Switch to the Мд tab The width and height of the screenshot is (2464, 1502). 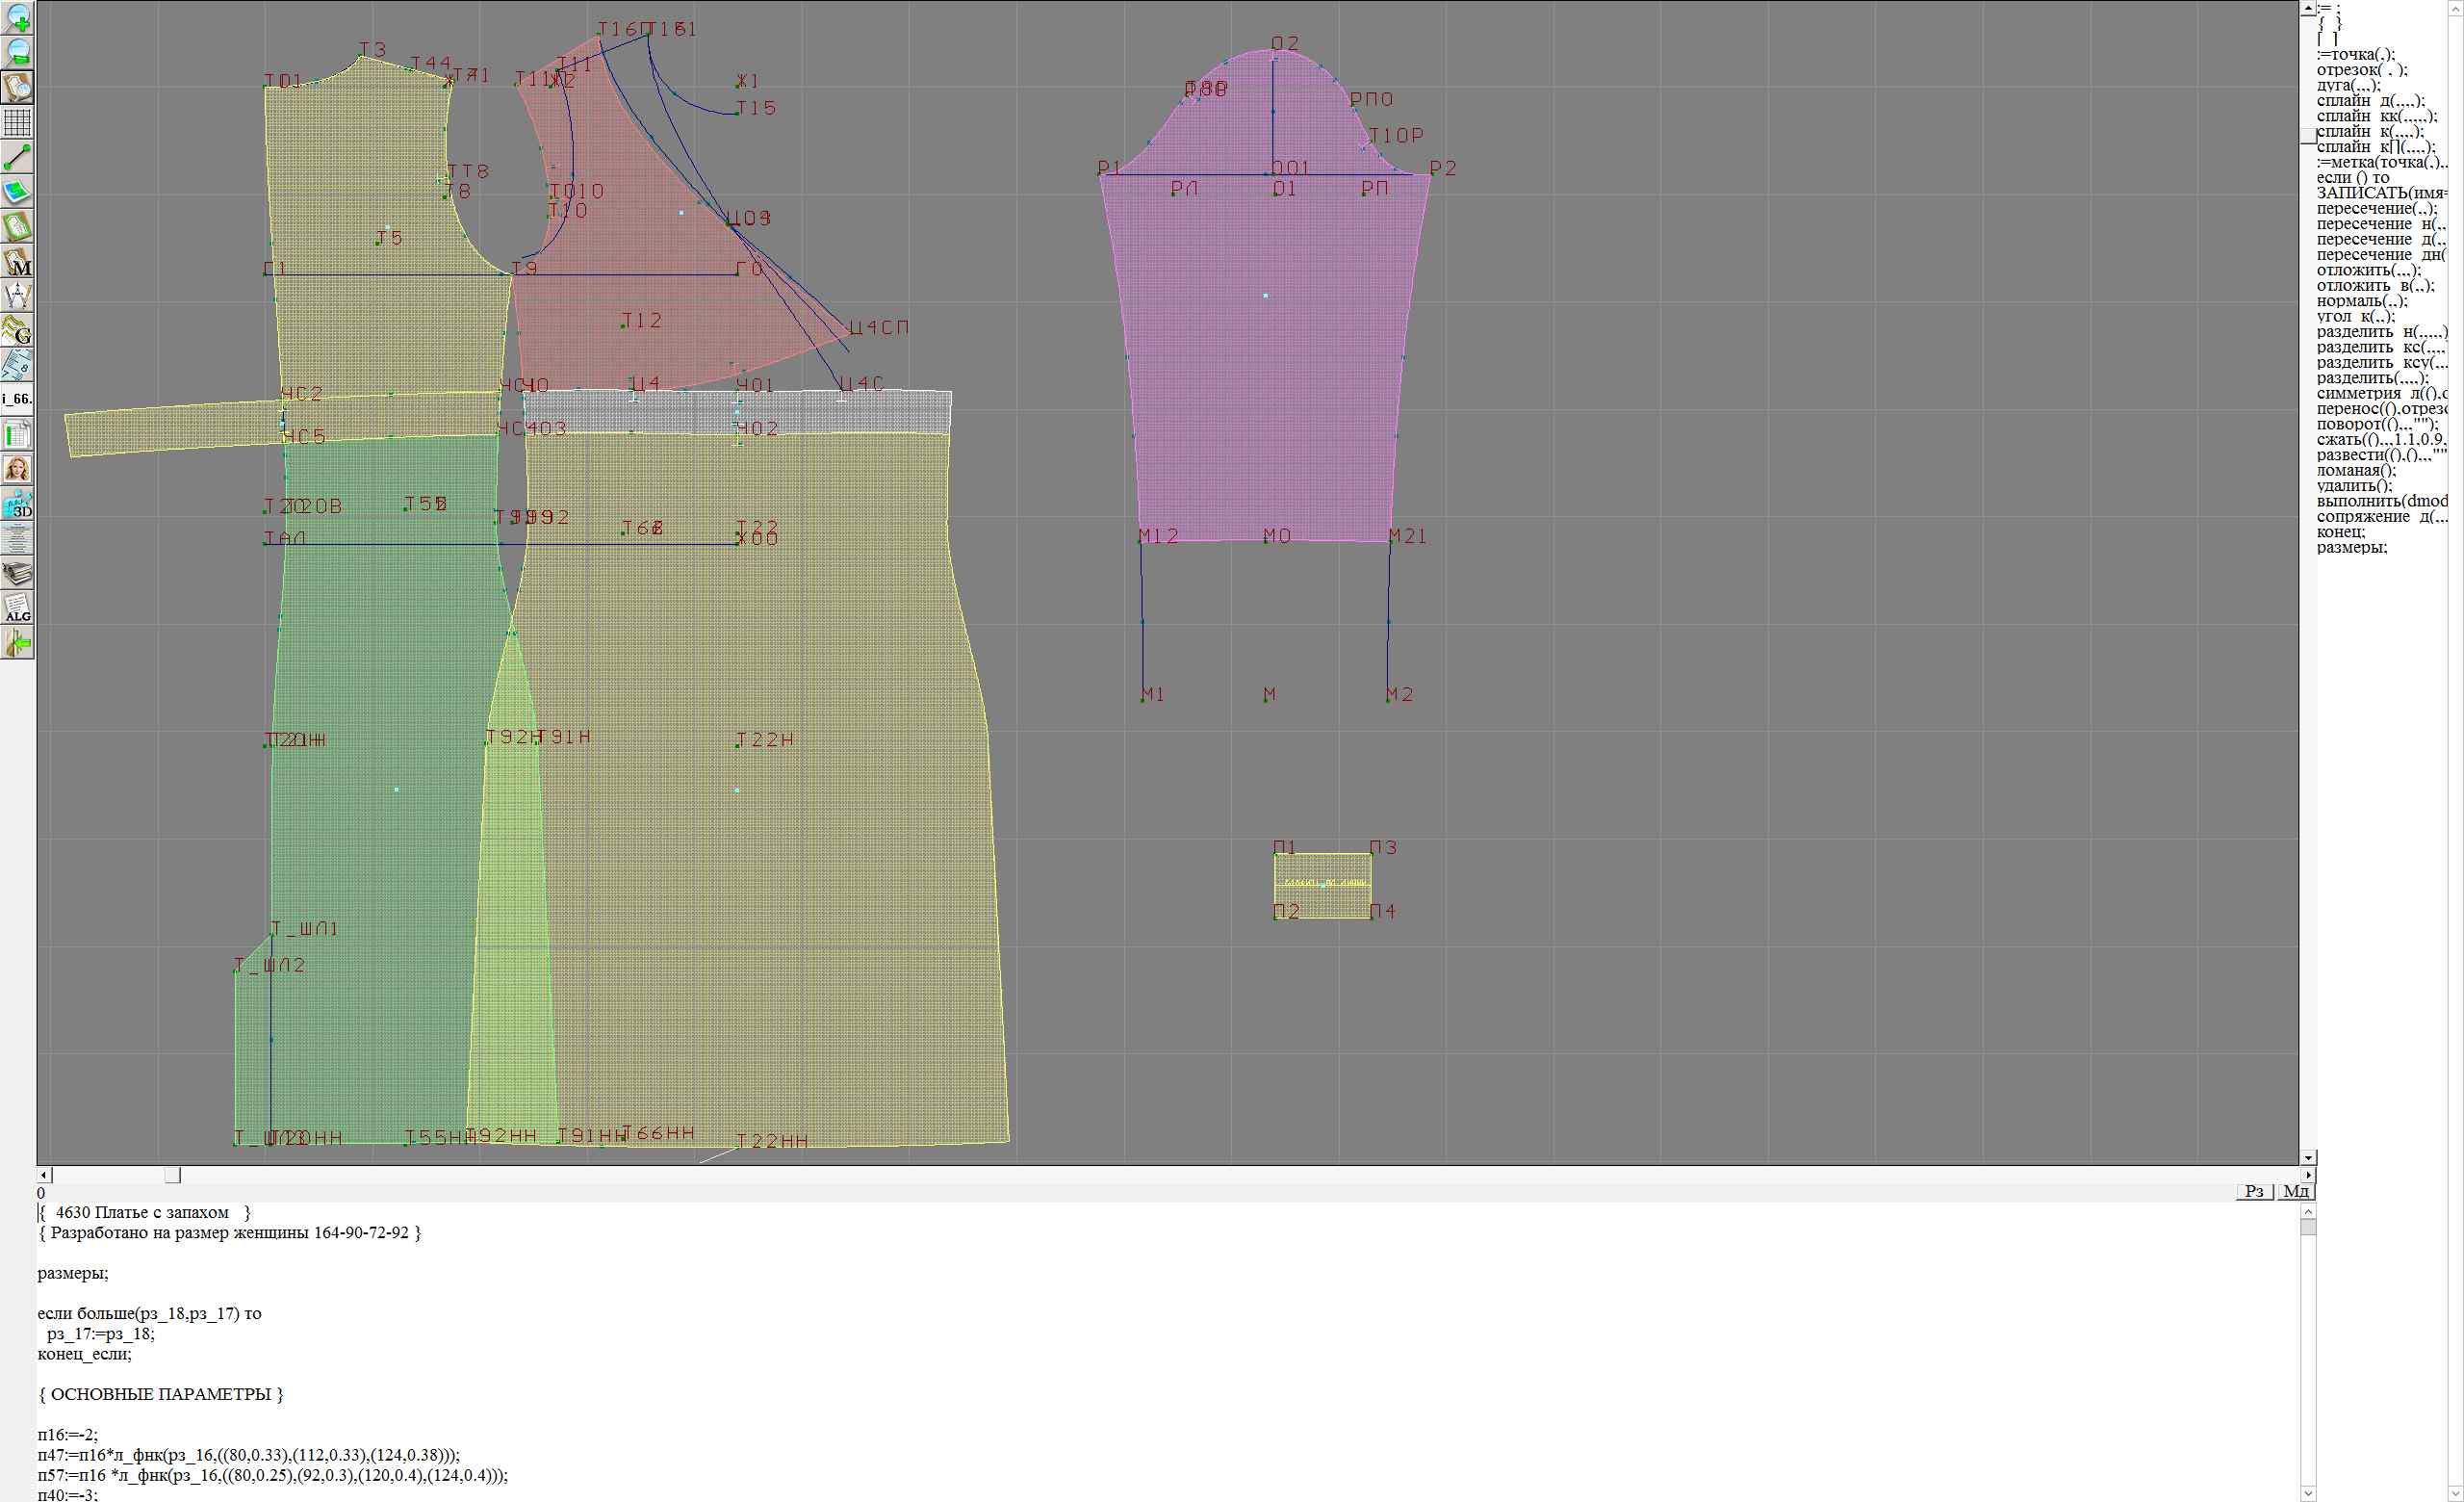(2296, 1190)
